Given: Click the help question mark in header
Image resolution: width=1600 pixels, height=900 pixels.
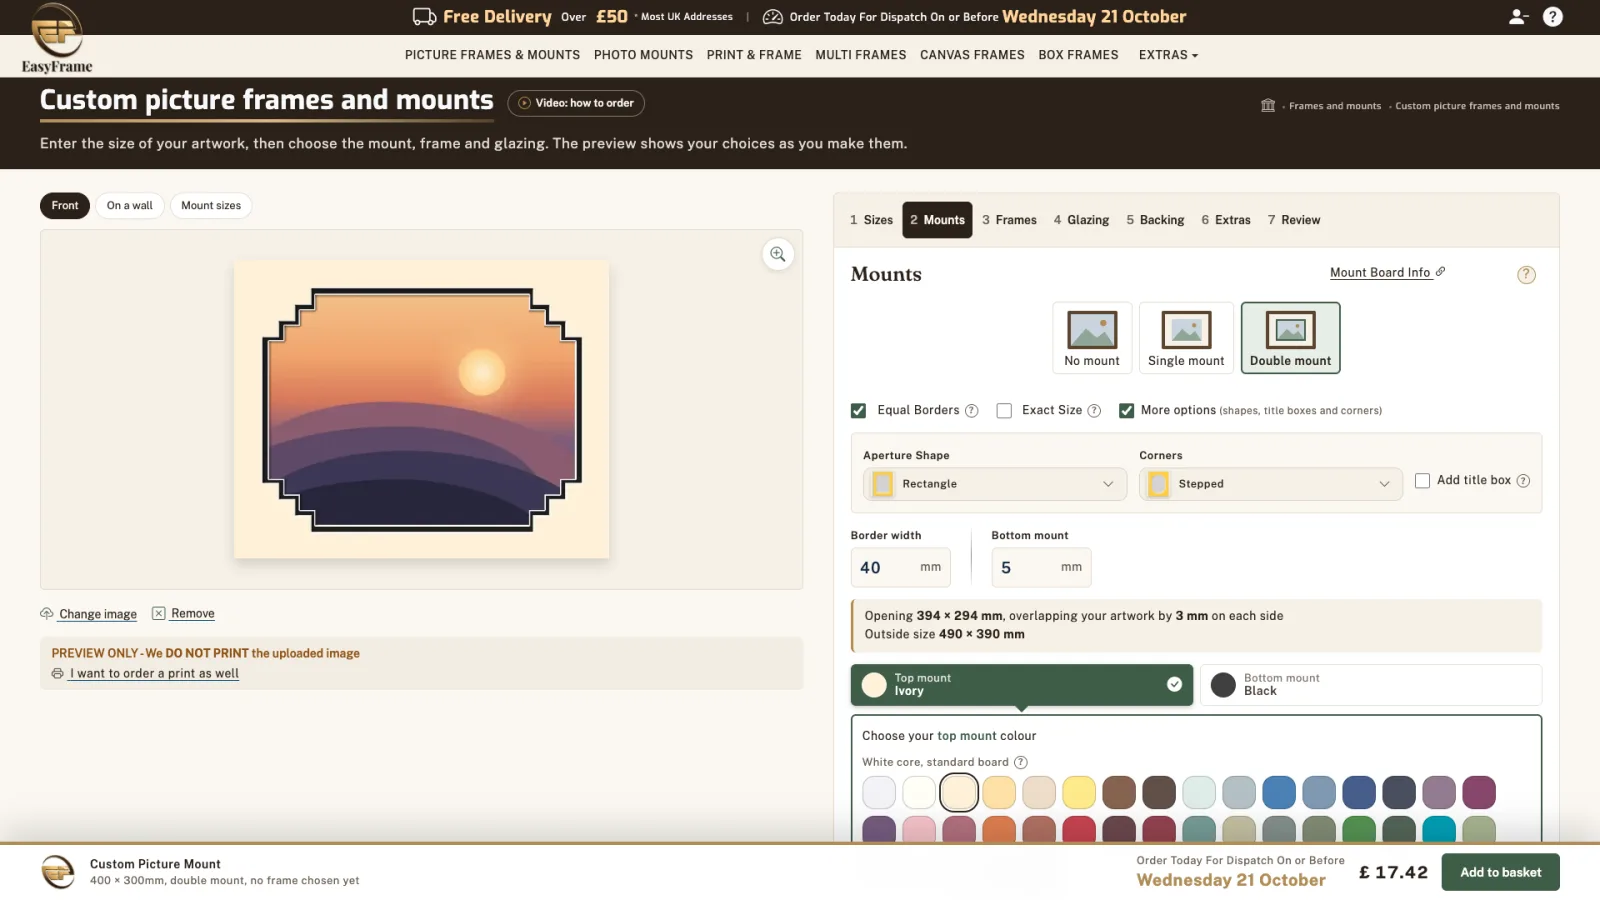Looking at the screenshot, I should 1553,17.
